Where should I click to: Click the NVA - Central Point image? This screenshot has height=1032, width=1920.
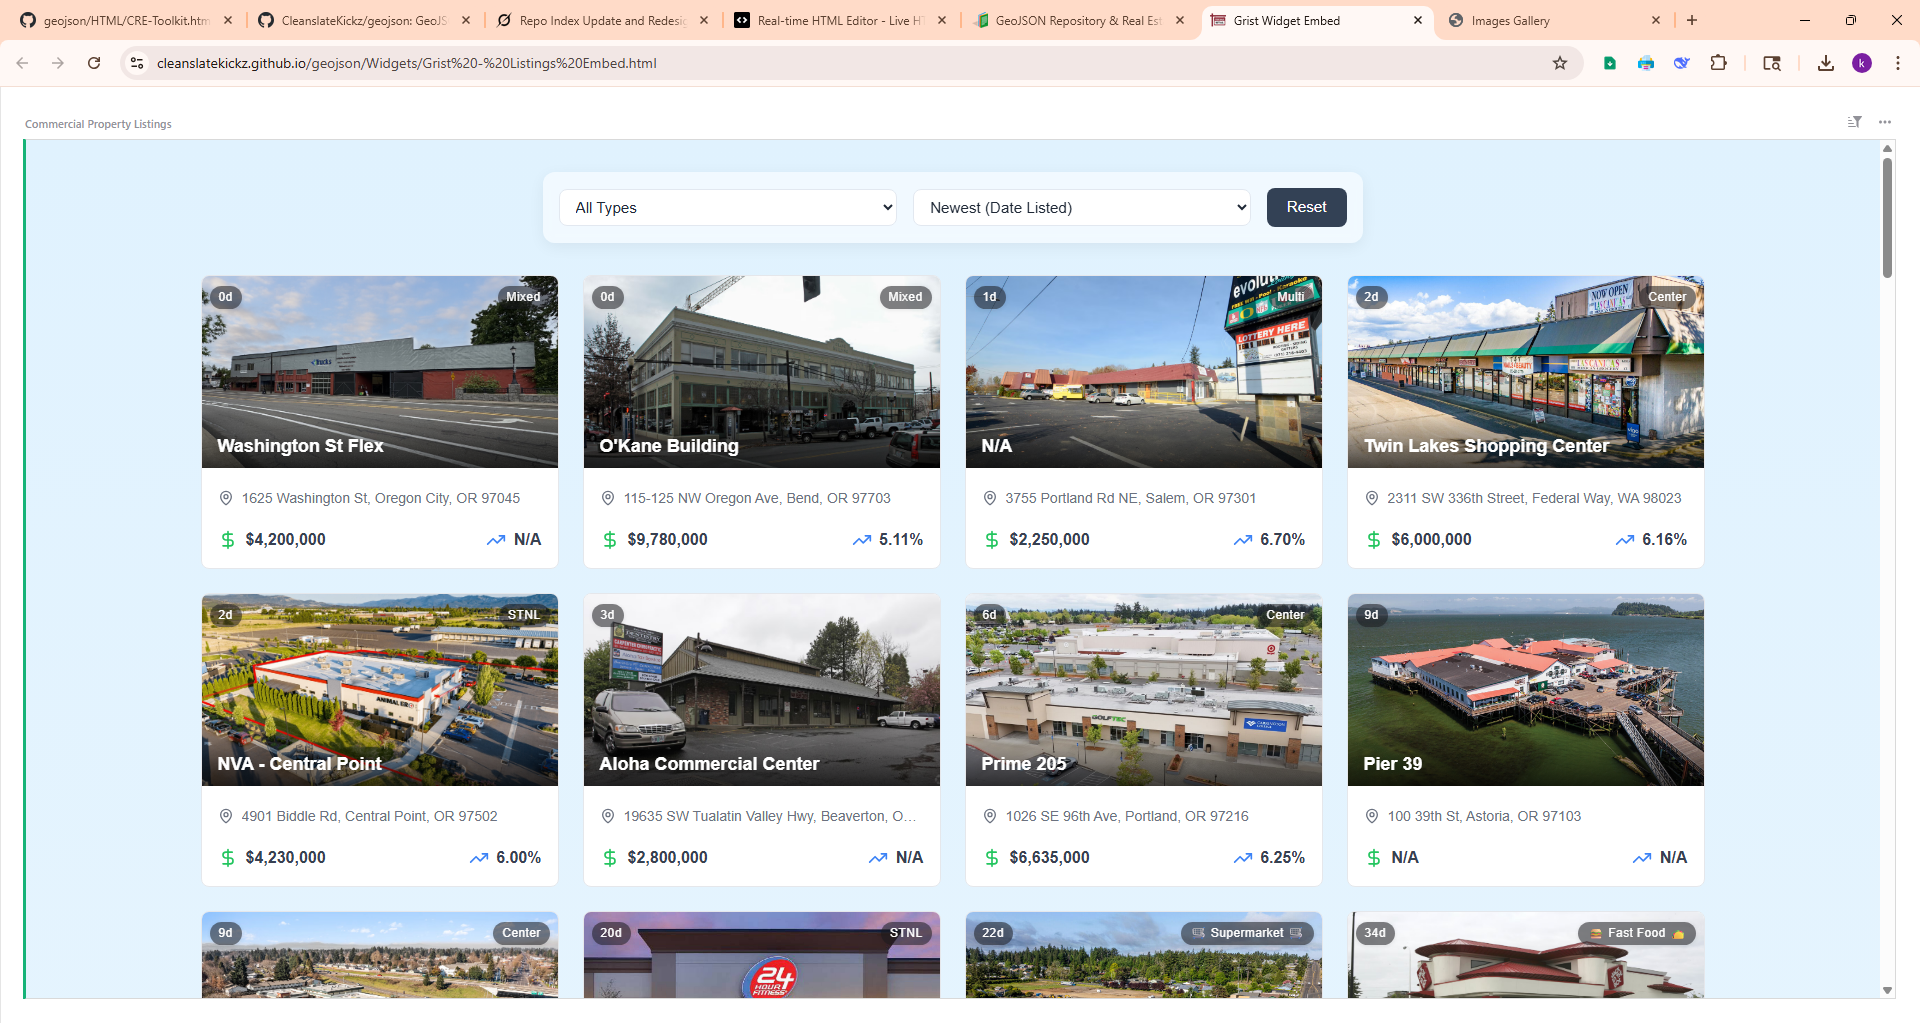tap(380, 690)
